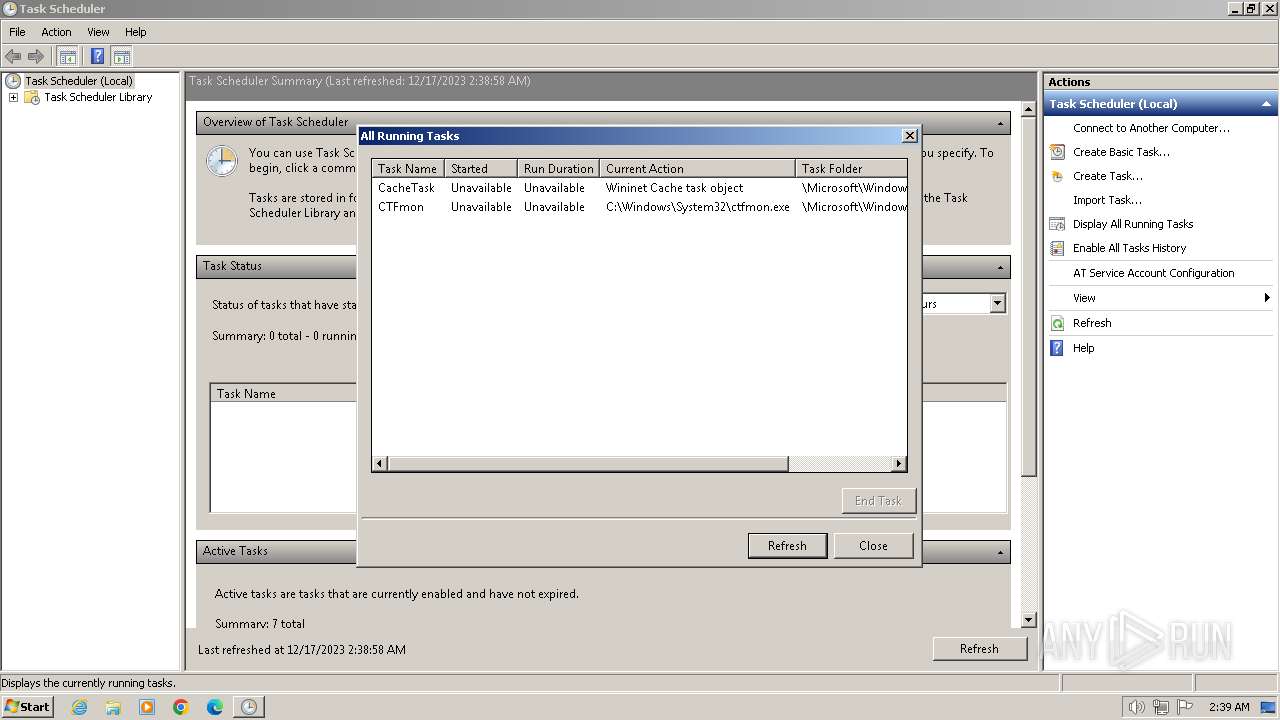The image size is (1280, 720).
Task: Sort by the Task Name column header
Action: (x=408, y=168)
